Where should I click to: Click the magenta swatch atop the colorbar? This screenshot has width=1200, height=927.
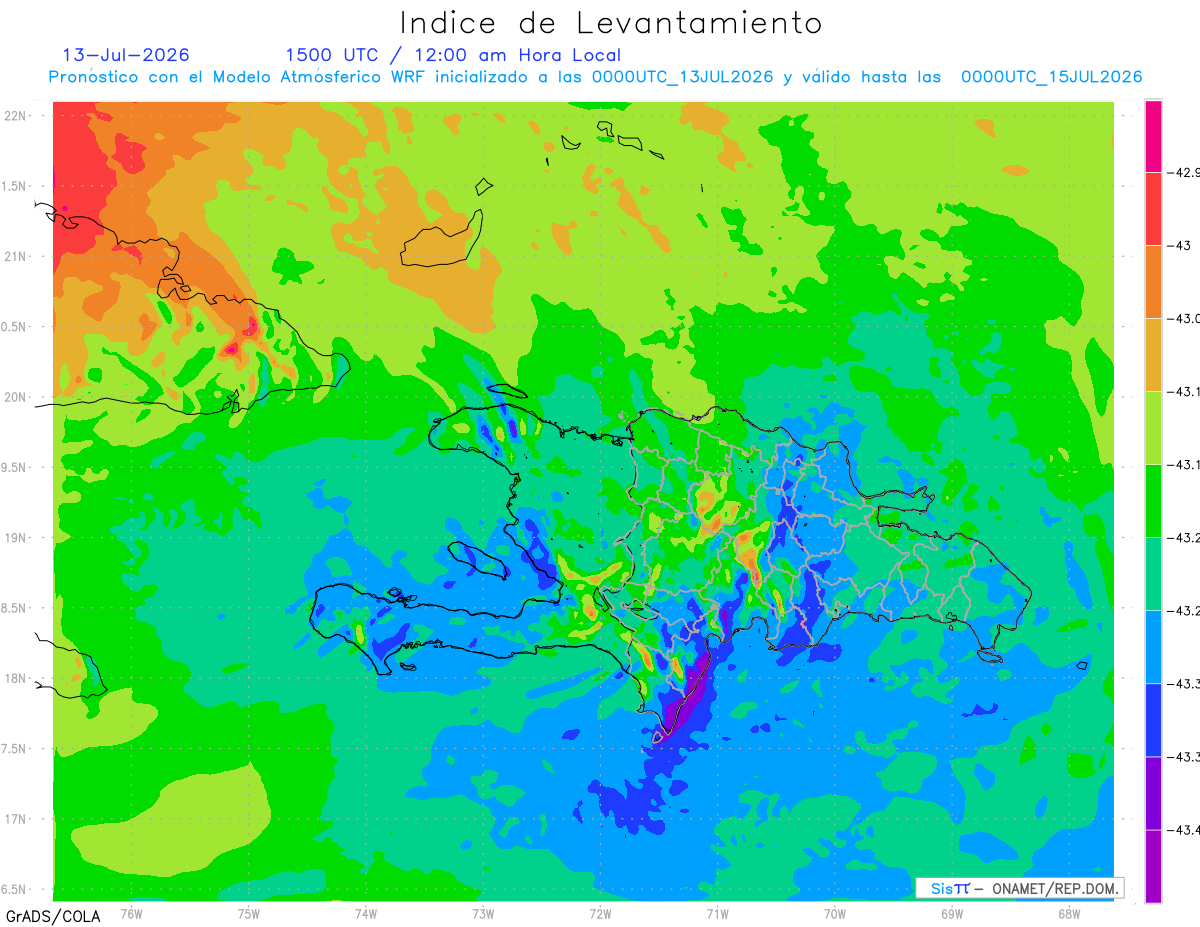(x=1153, y=136)
